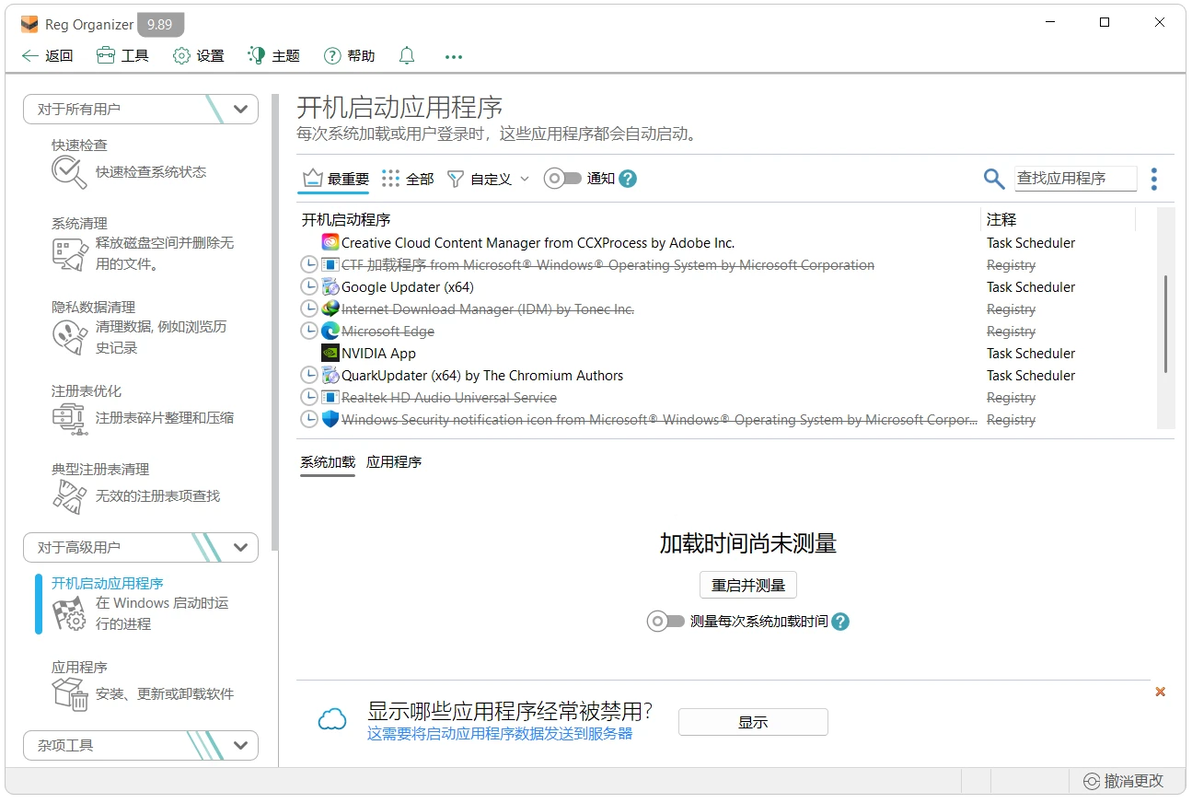The height and width of the screenshot is (803, 1192).
Task: Open the 工具 toolbox menu
Action: click(x=122, y=56)
